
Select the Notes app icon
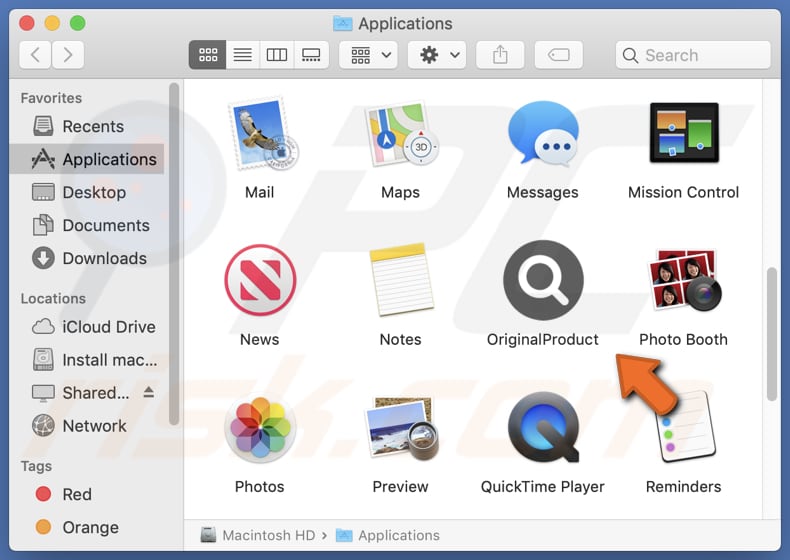click(401, 280)
